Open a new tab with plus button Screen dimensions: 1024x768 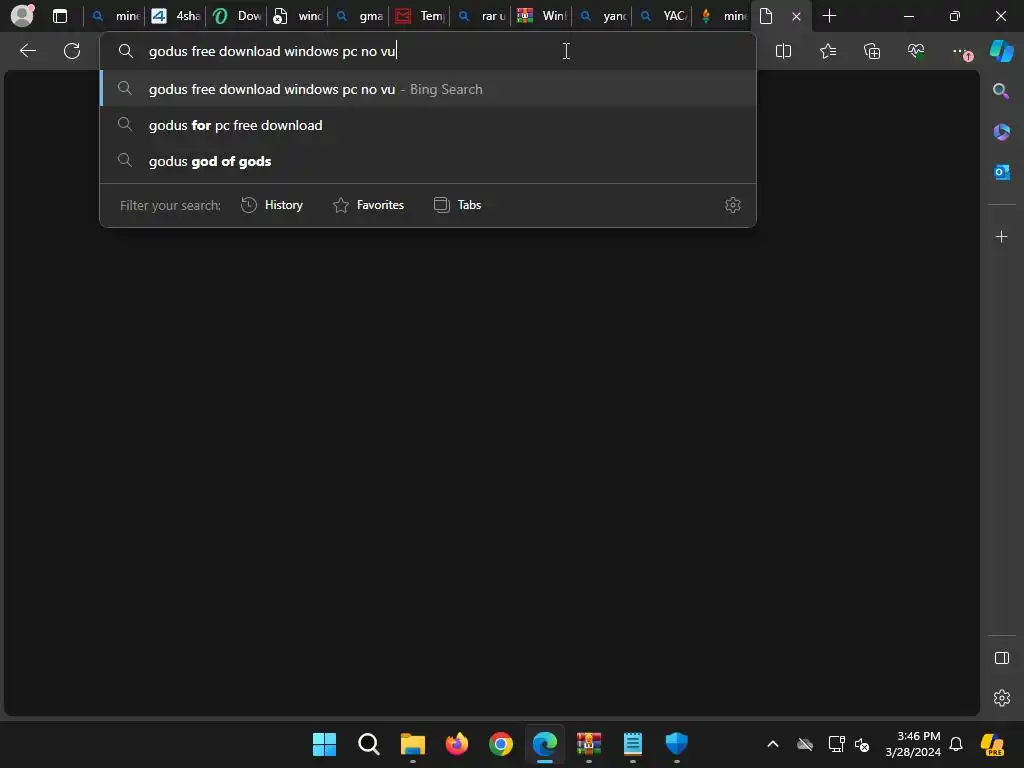829,16
